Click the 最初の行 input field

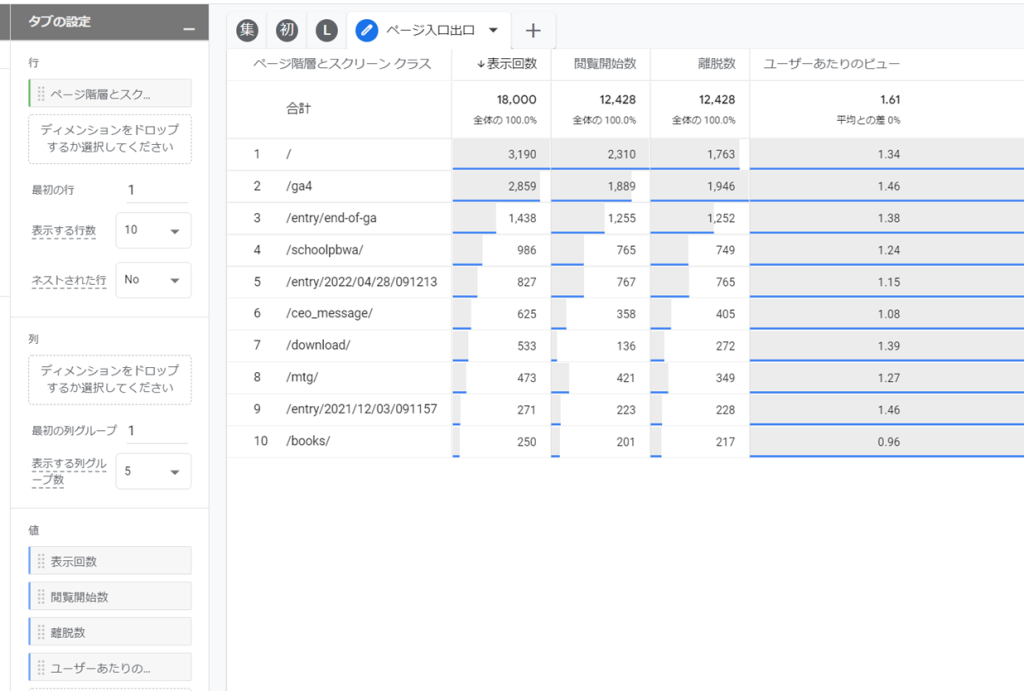point(157,190)
